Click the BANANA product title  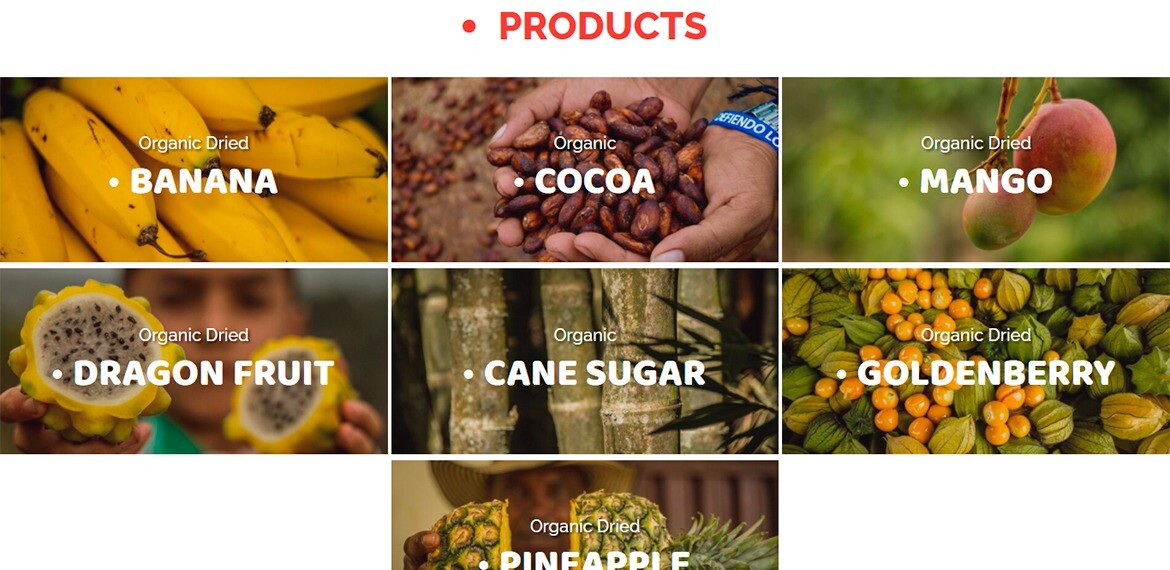click(204, 181)
